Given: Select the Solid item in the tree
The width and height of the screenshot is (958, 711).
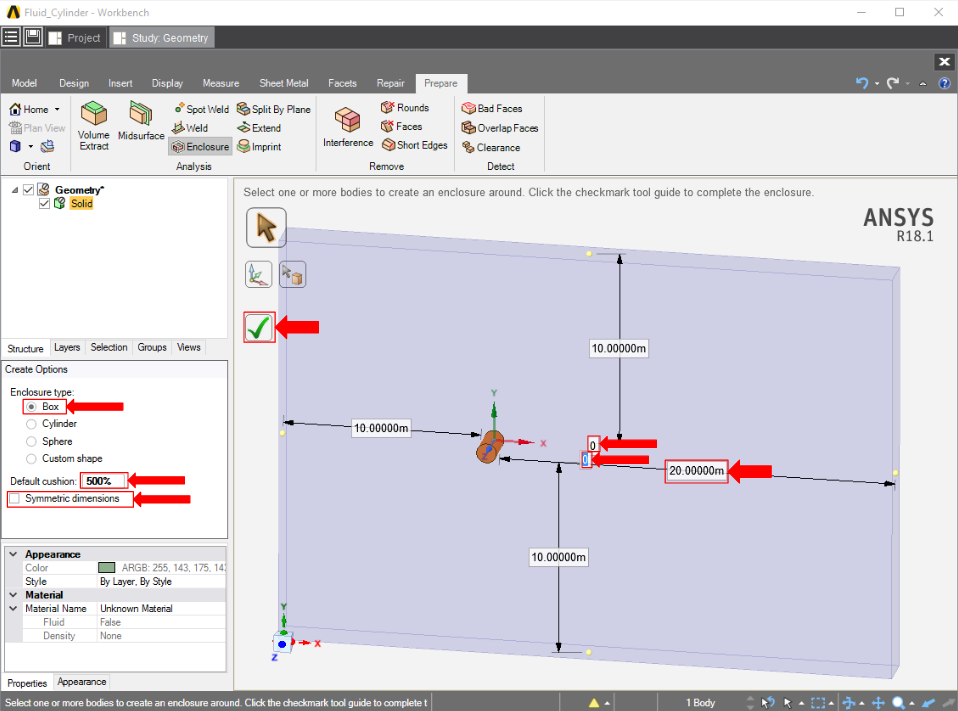Looking at the screenshot, I should click(x=81, y=203).
